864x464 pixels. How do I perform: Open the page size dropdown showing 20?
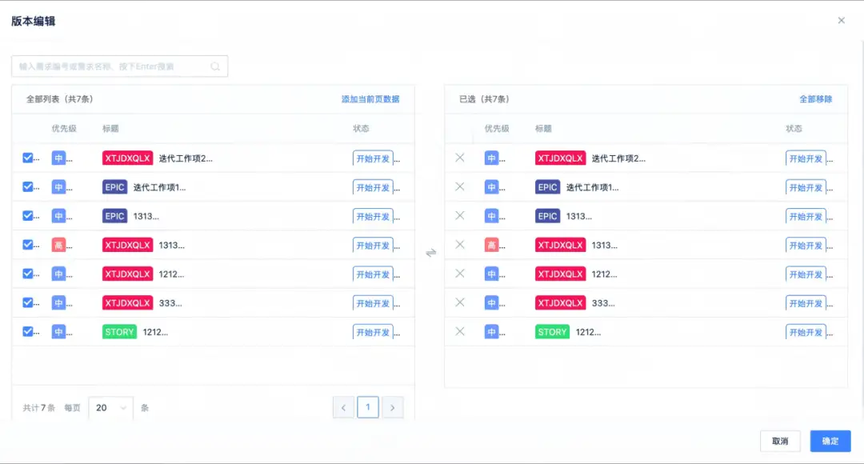111,408
